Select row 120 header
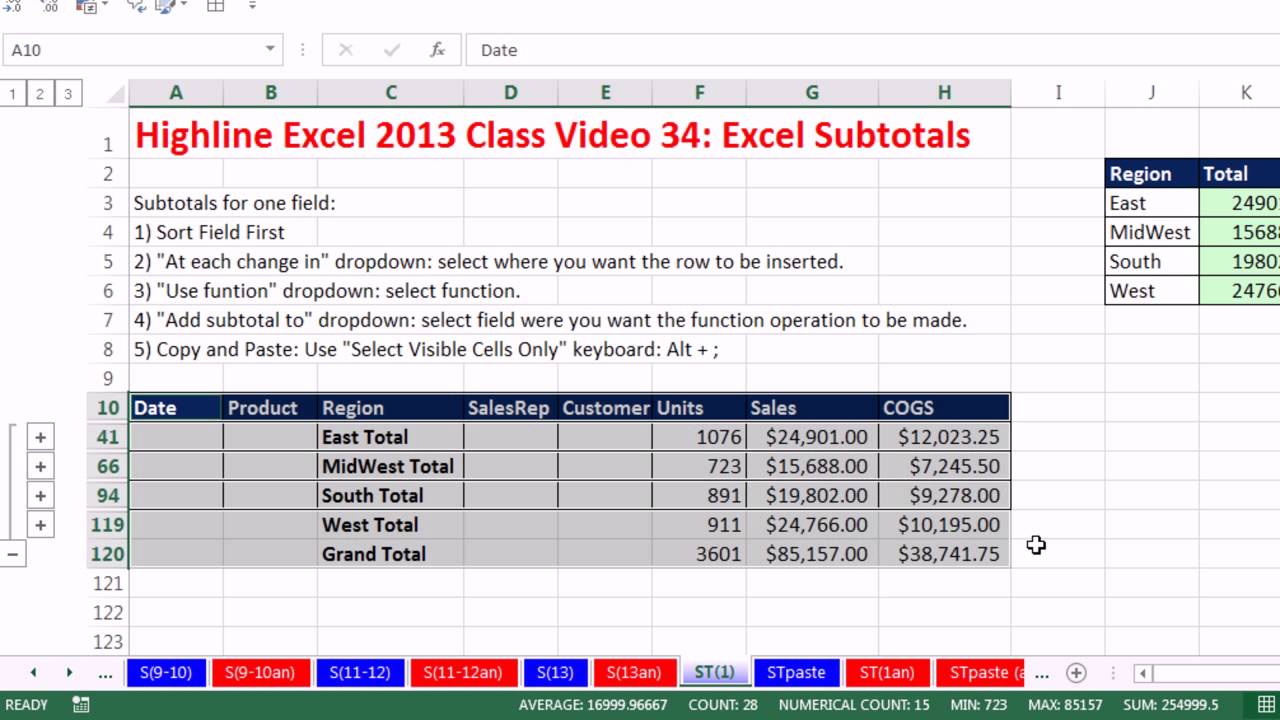This screenshot has height=720, width=1280. click(108, 554)
